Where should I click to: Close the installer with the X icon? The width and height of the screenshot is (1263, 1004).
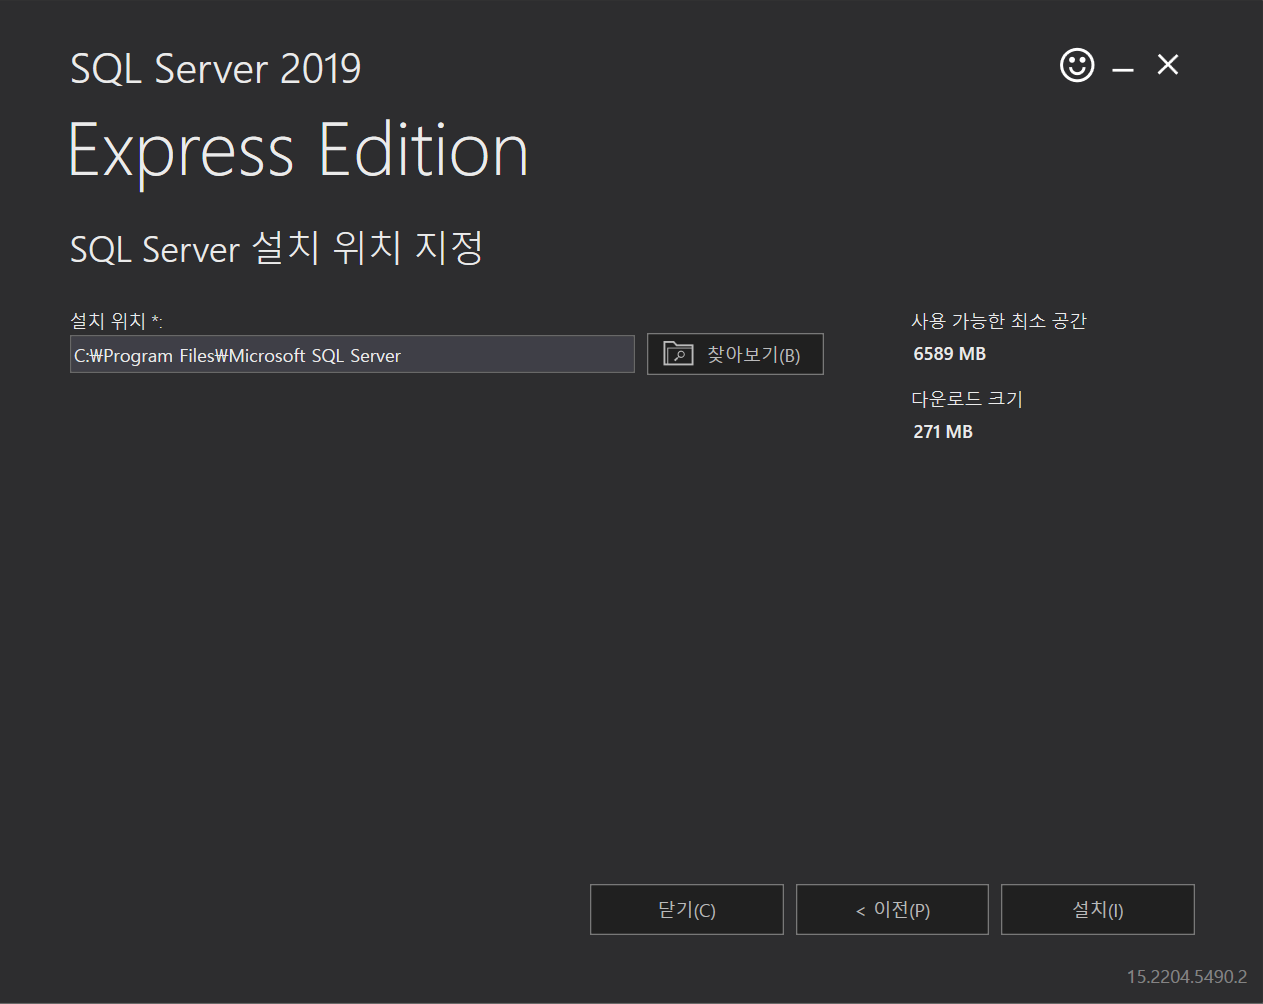point(1167,65)
